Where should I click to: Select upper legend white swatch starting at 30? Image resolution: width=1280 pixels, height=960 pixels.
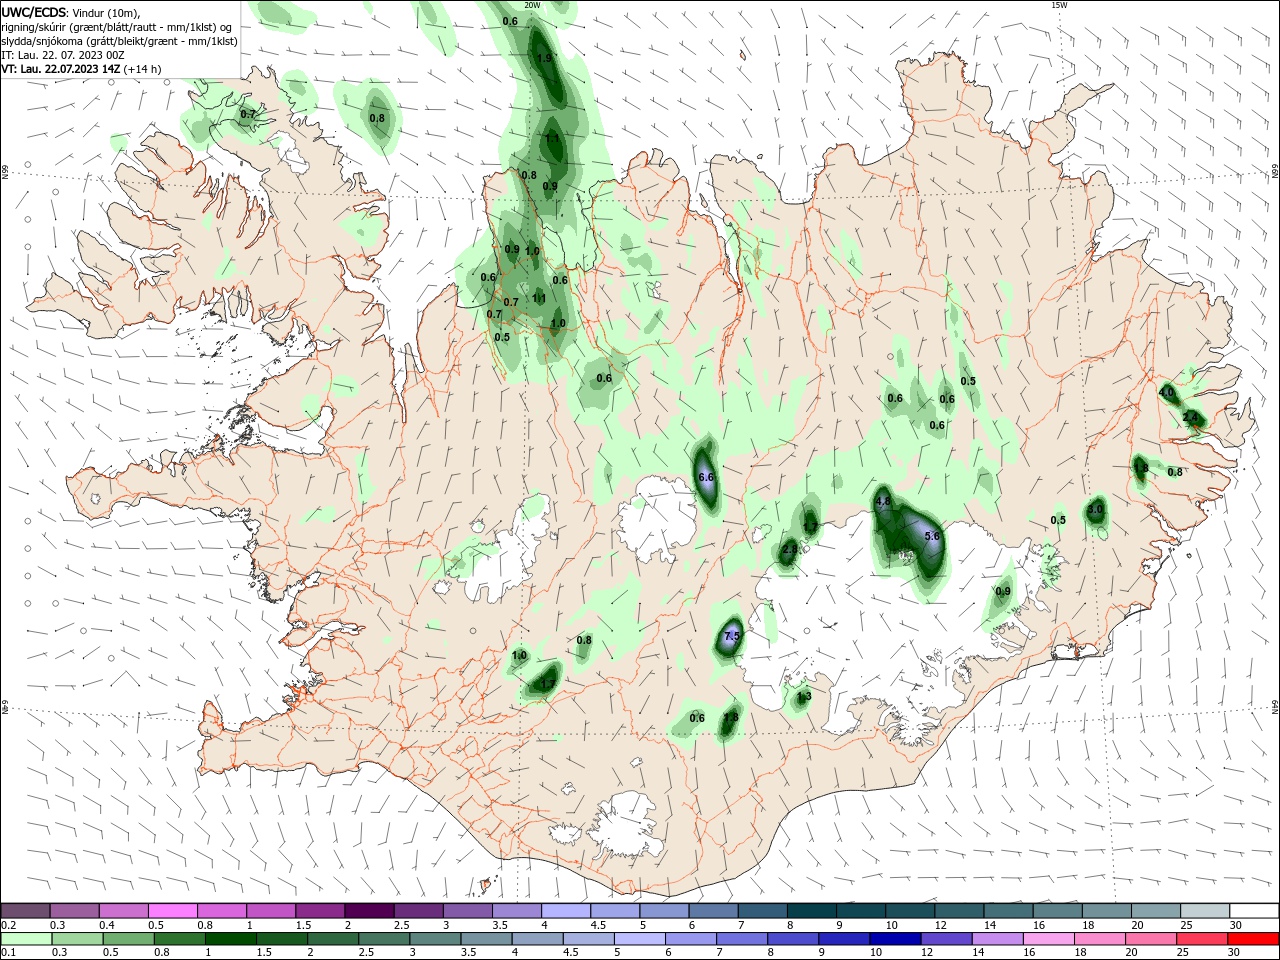point(1253,911)
